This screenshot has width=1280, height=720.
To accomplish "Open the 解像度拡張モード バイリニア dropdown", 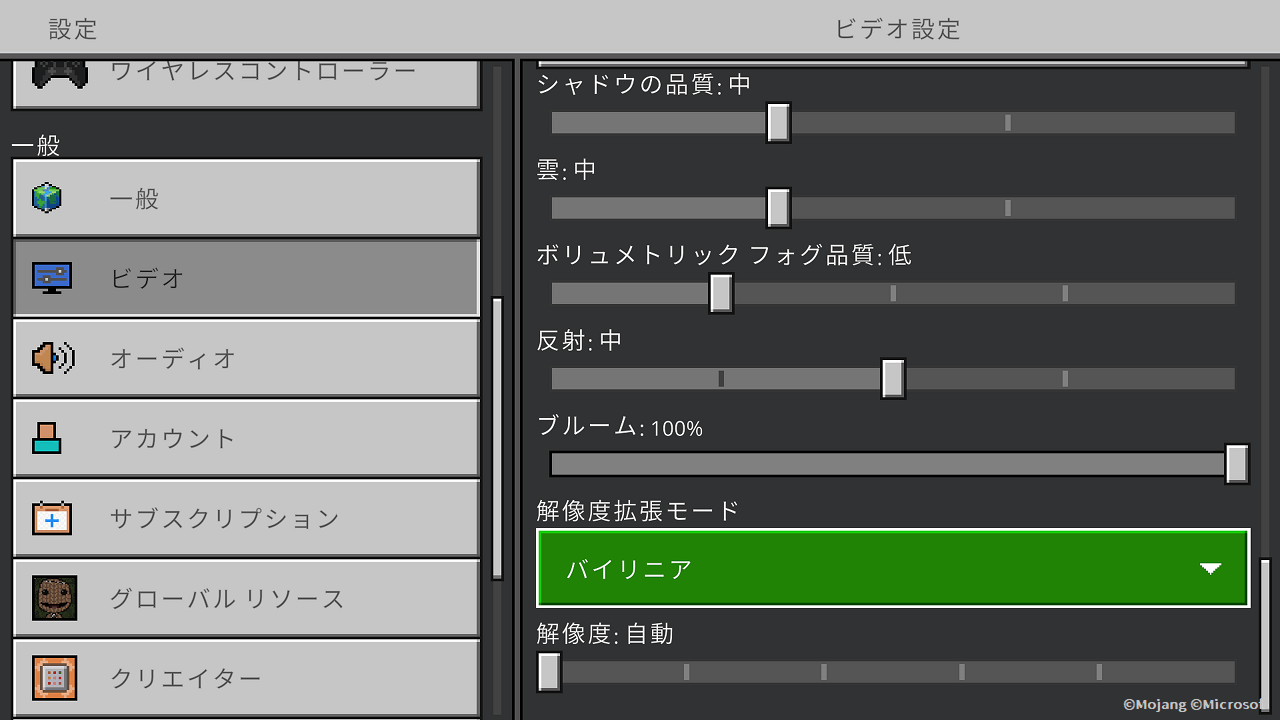I will click(x=893, y=568).
